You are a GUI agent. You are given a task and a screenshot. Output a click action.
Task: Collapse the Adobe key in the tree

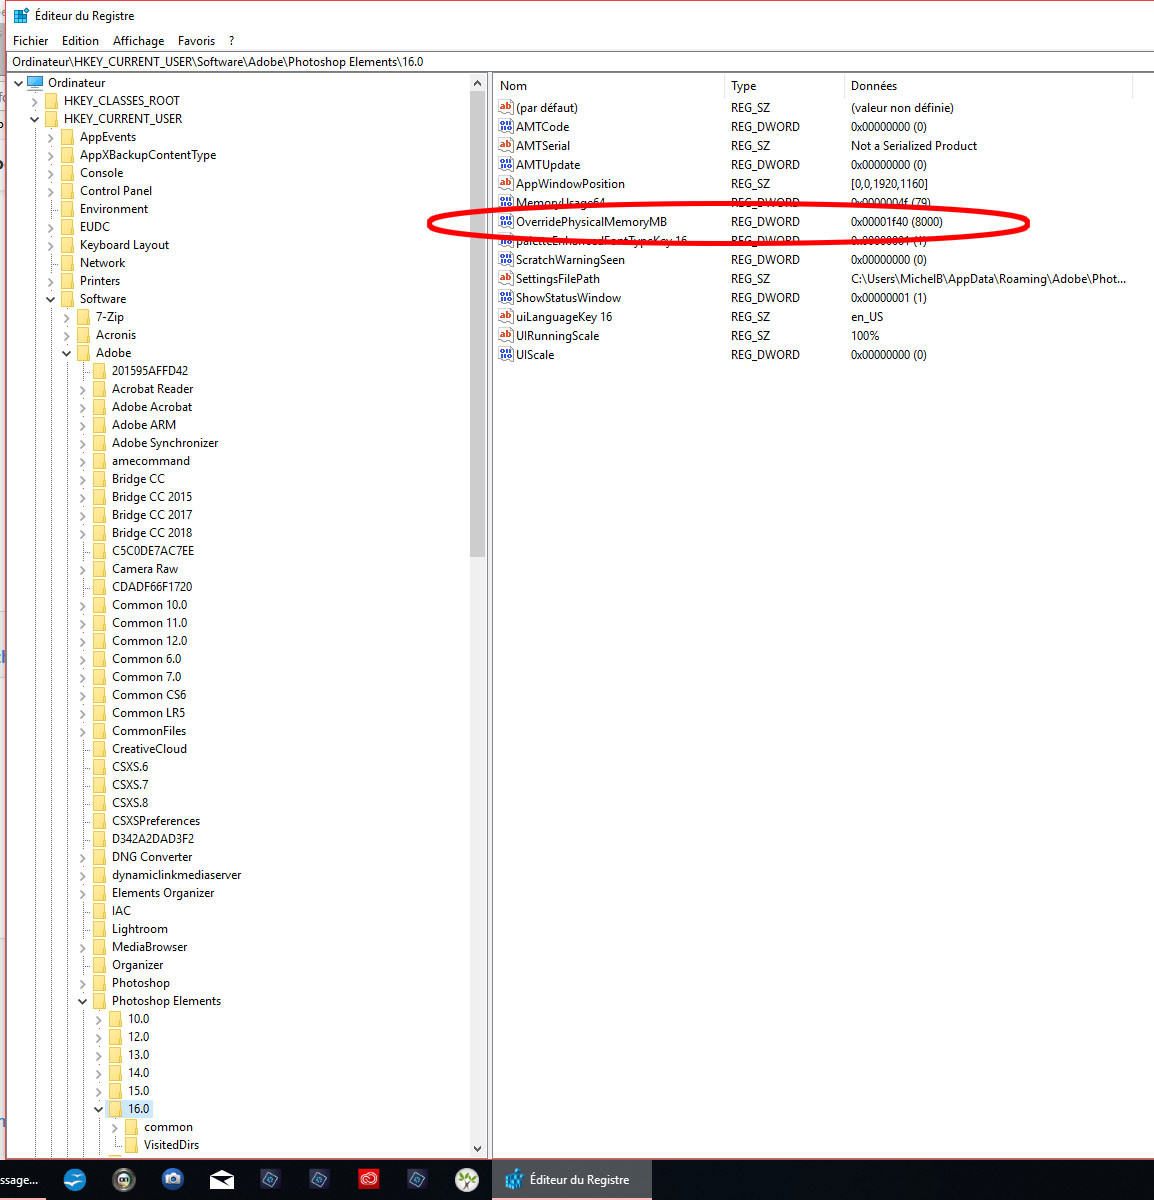pyautogui.click(x=66, y=352)
